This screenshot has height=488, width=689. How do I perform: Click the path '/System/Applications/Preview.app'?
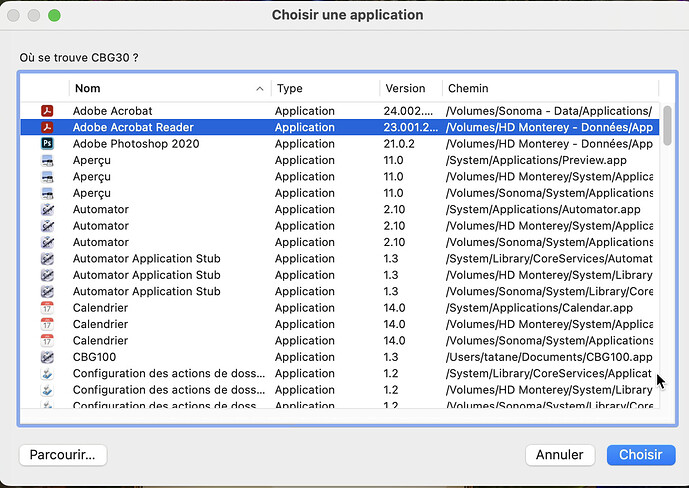(536, 160)
